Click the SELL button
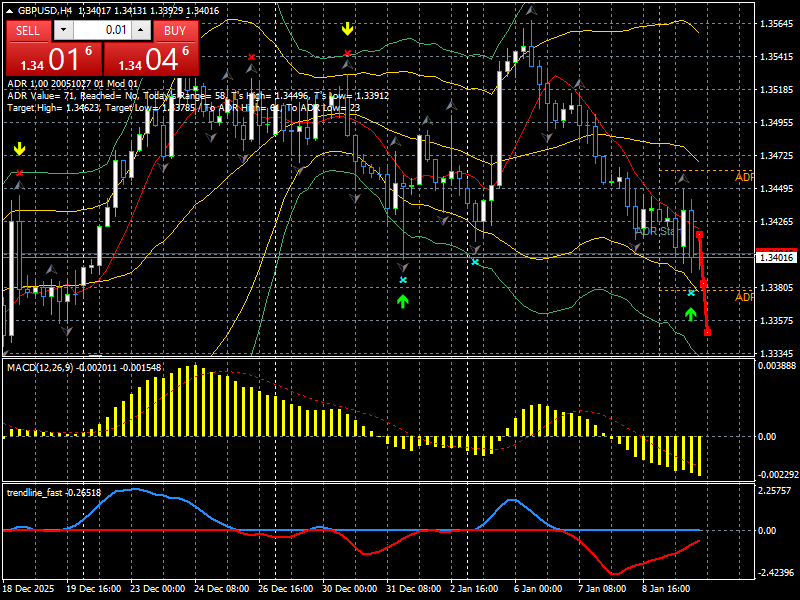The width and height of the screenshot is (800, 600). click(28, 31)
